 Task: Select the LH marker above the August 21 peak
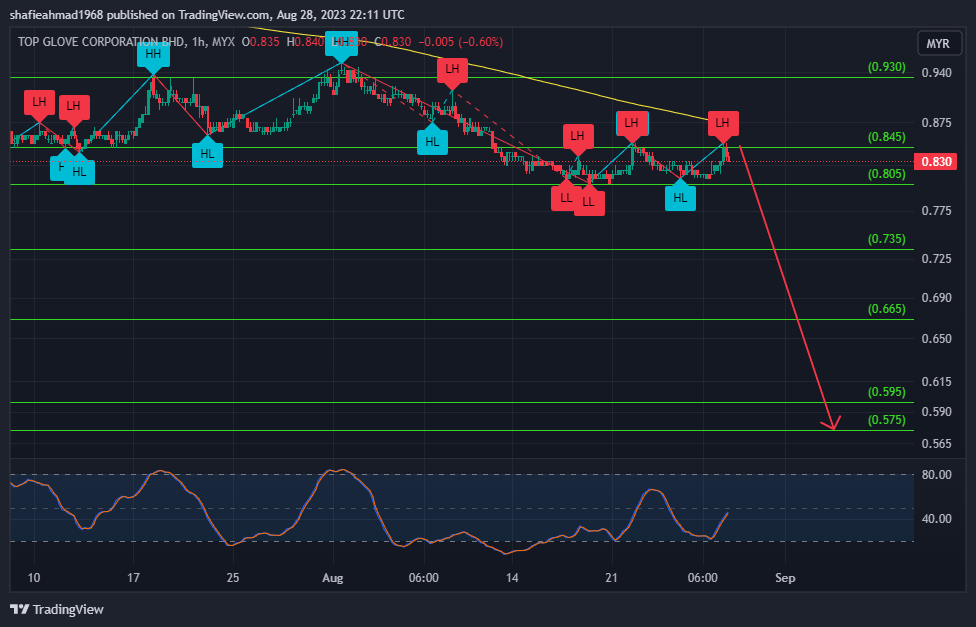tap(632, 126)
